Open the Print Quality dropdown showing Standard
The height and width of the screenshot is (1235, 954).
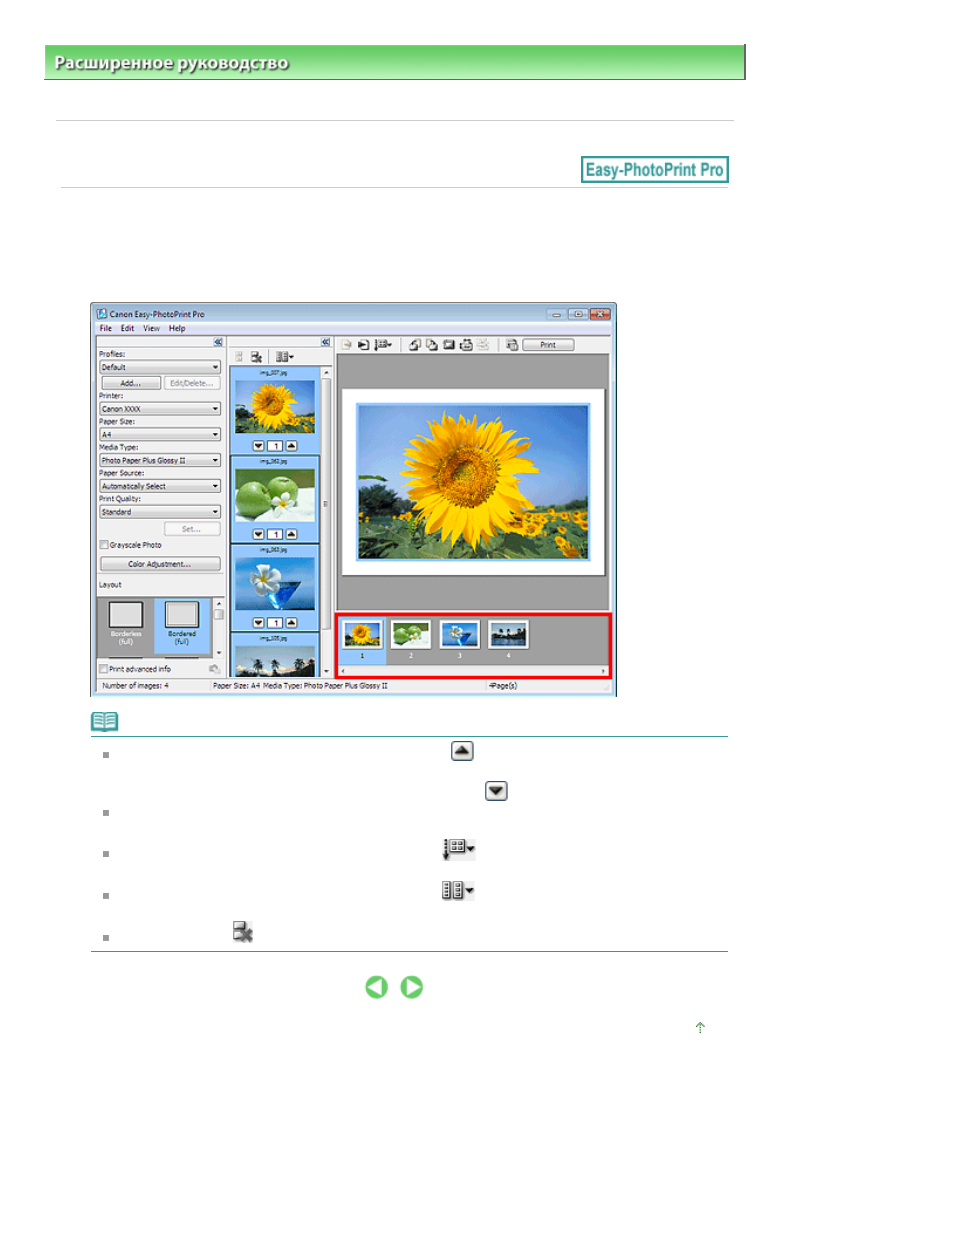coord(160,512)
